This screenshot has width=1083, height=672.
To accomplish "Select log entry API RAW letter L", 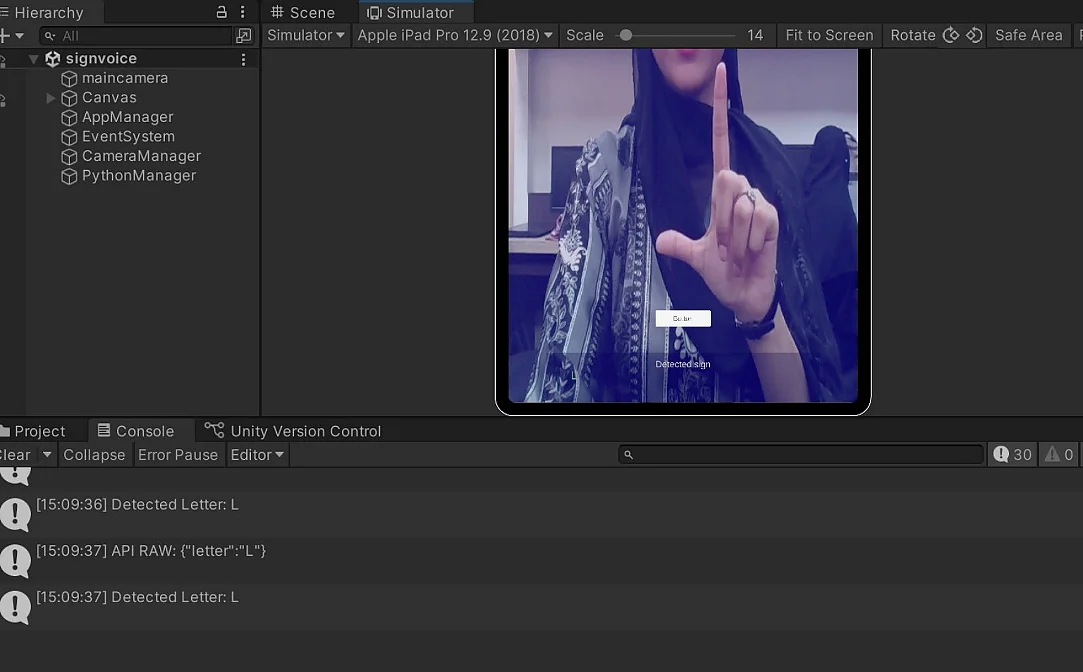I will pyautogui.click(x=542, y=560).
